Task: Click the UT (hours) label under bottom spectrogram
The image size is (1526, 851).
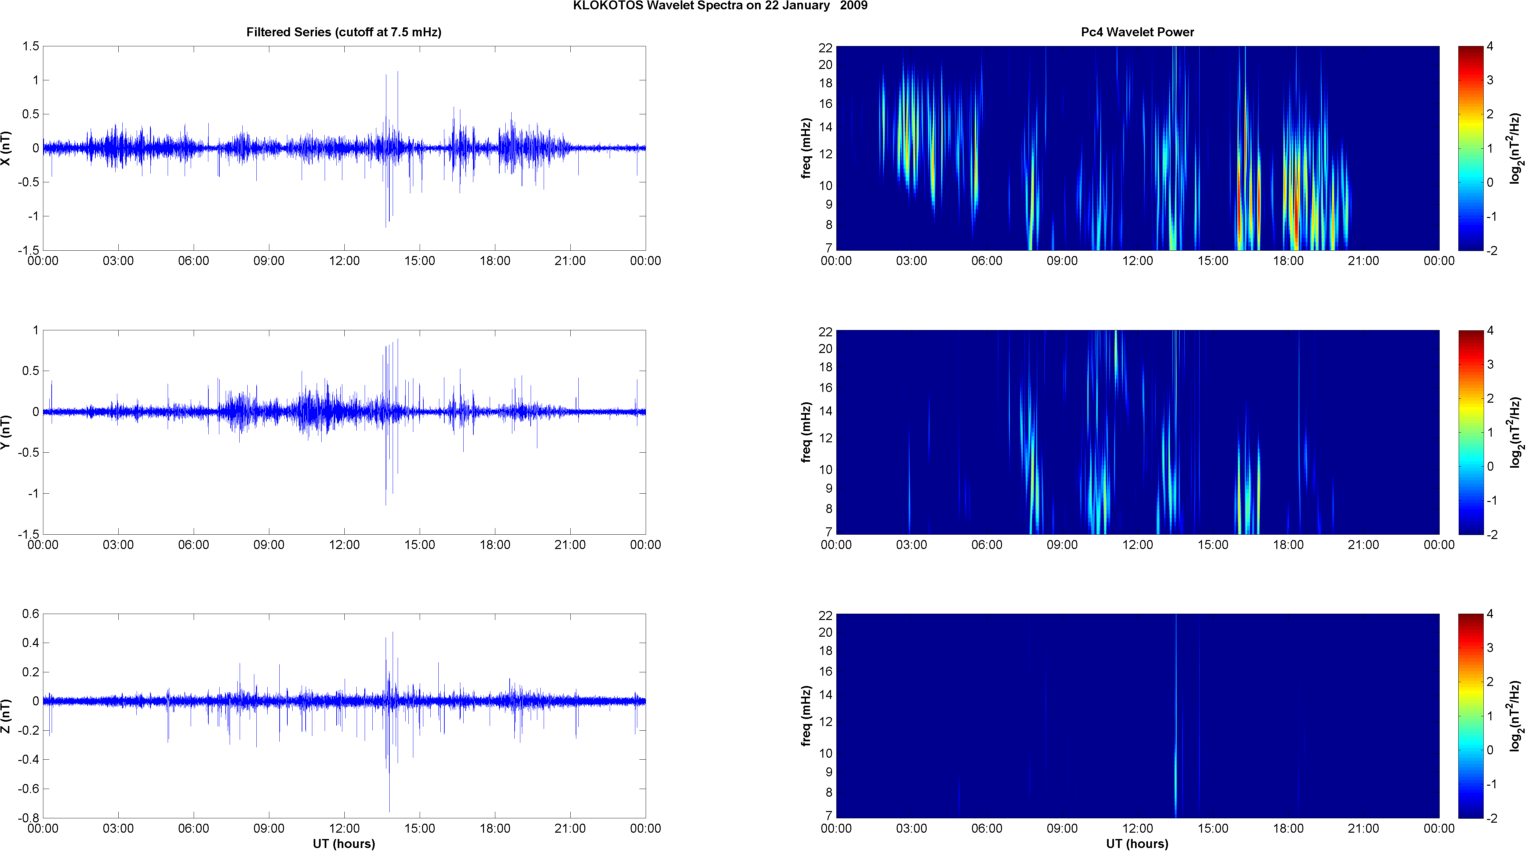Action: coord(1137,844)
